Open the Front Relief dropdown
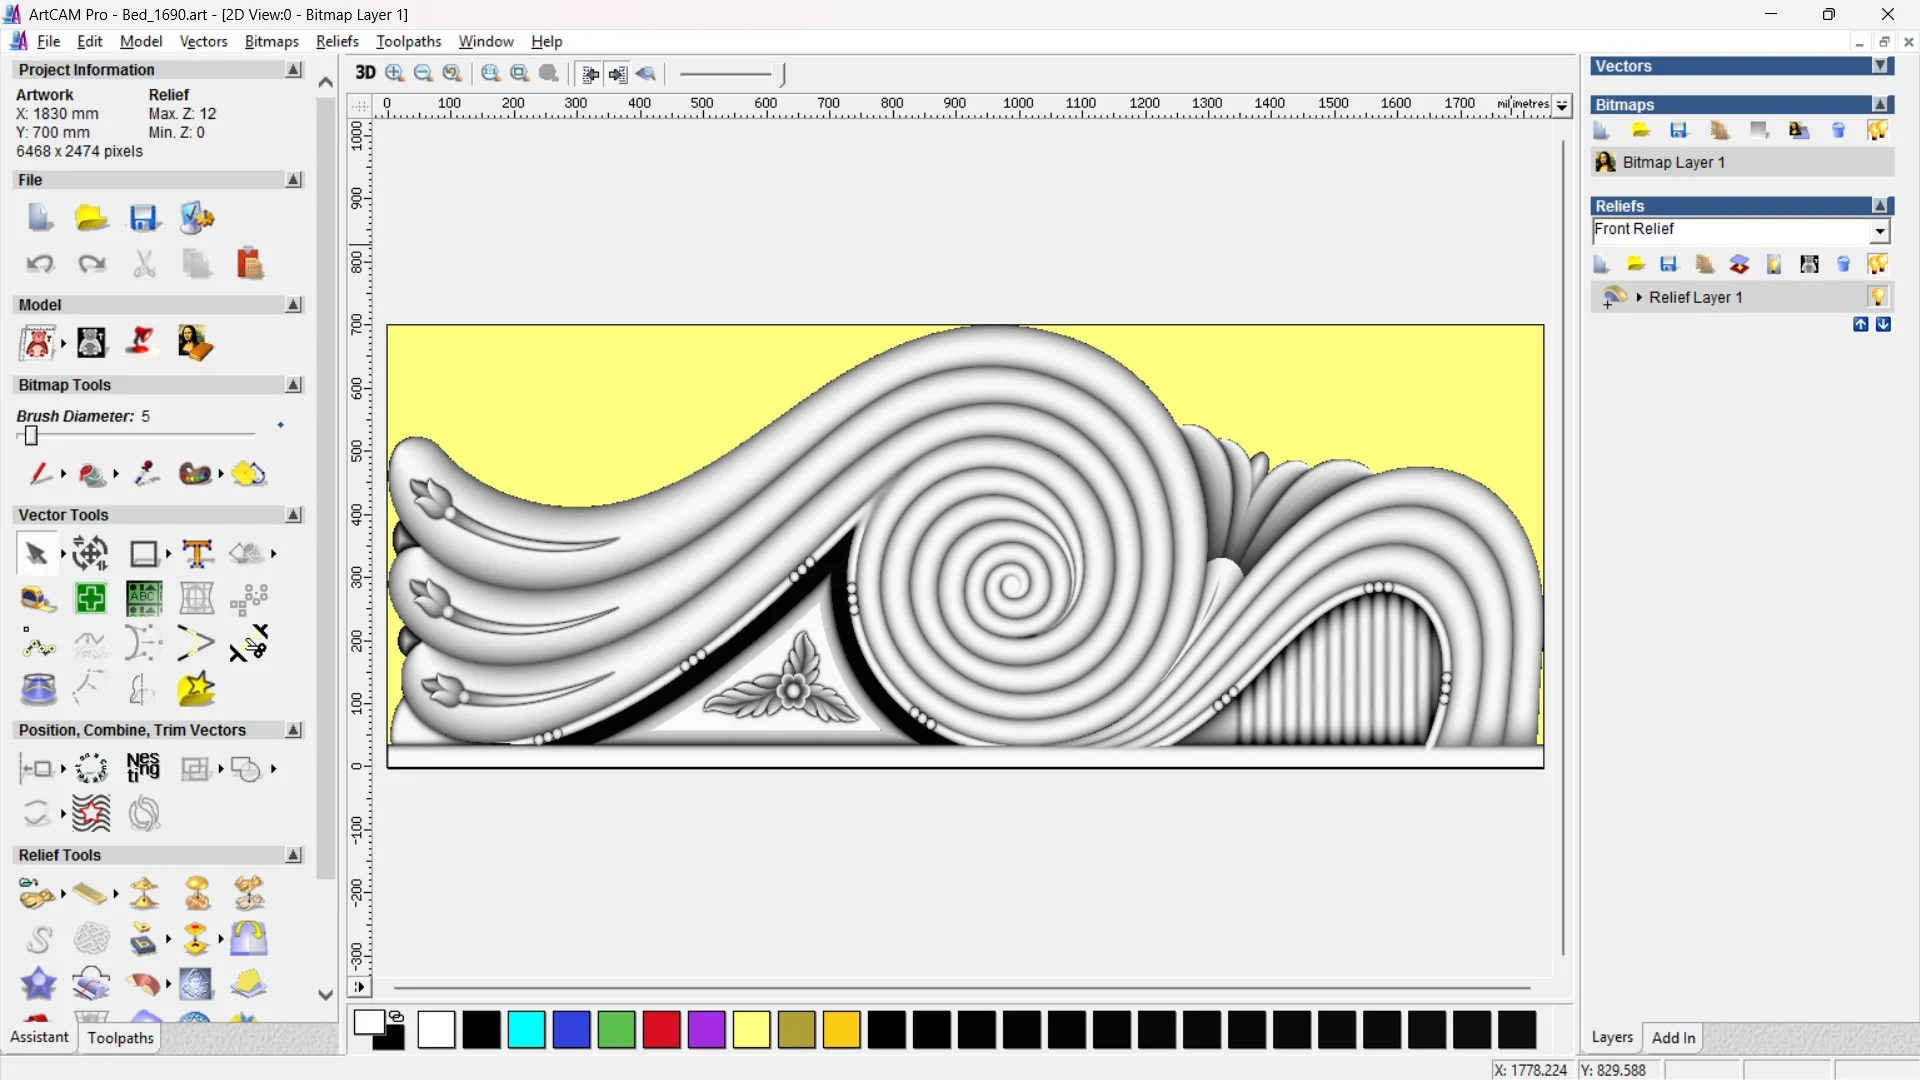 click(1880, 231)
